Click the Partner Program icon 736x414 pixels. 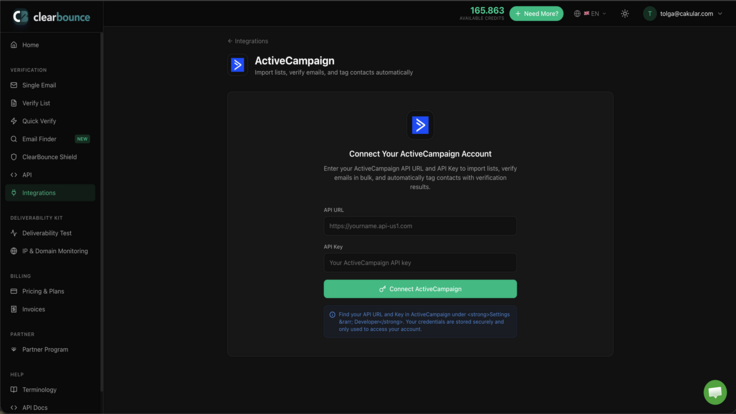(x=14, y=350)
